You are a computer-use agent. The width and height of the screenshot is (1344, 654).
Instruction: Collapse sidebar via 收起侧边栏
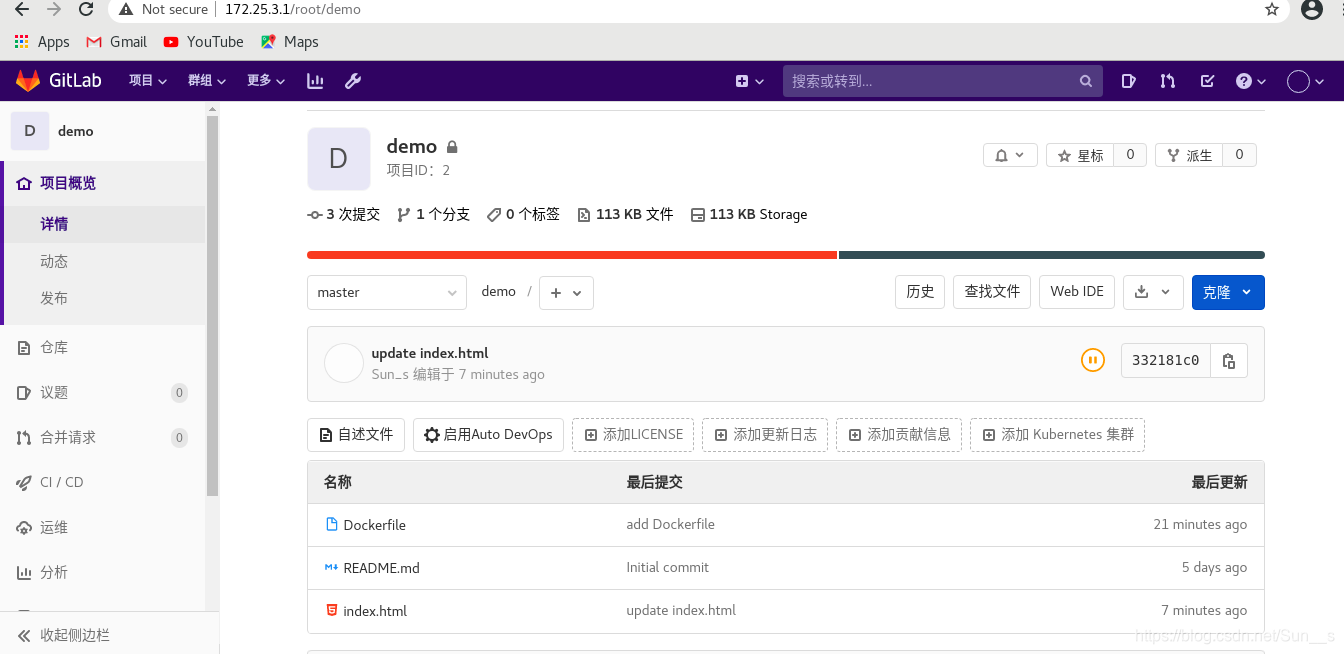pyautogui.click(x=63, y=635)
